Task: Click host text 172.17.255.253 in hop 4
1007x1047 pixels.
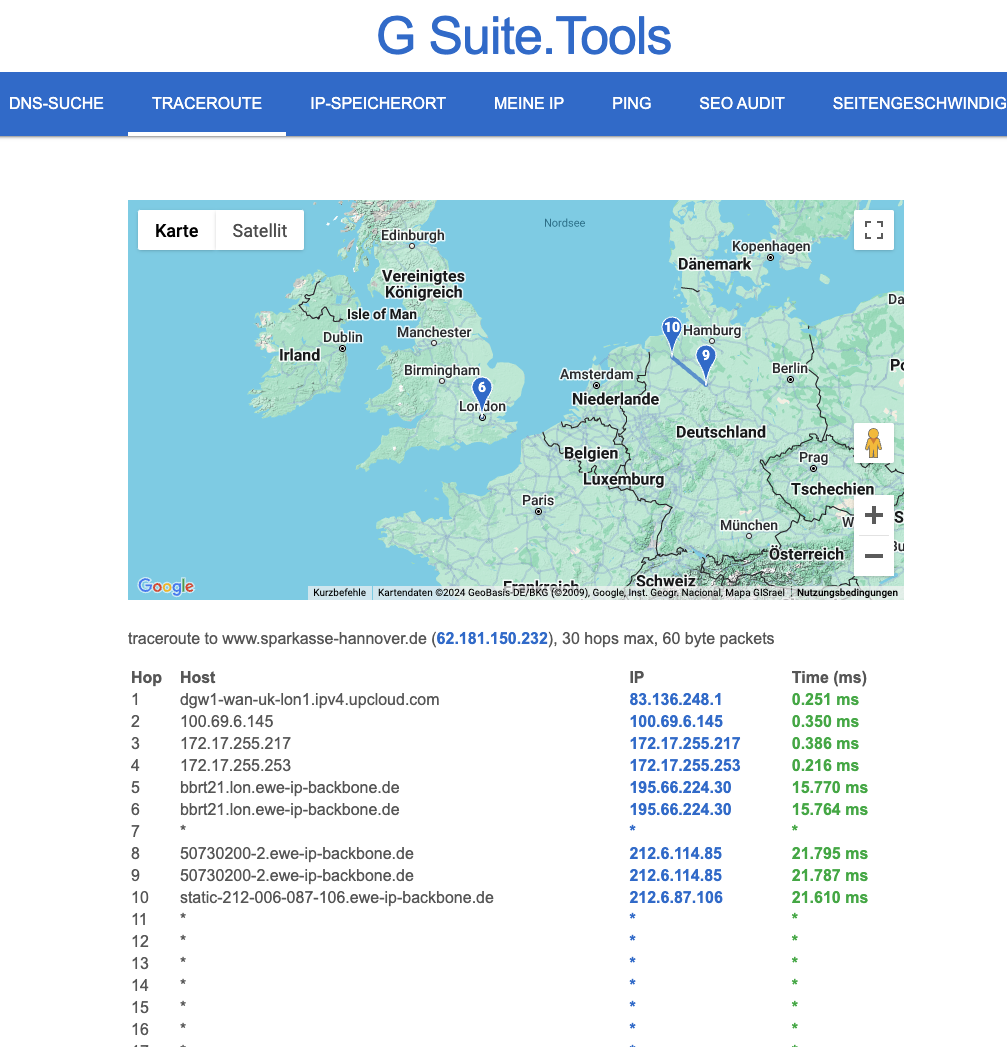Action: coord(236,765)
